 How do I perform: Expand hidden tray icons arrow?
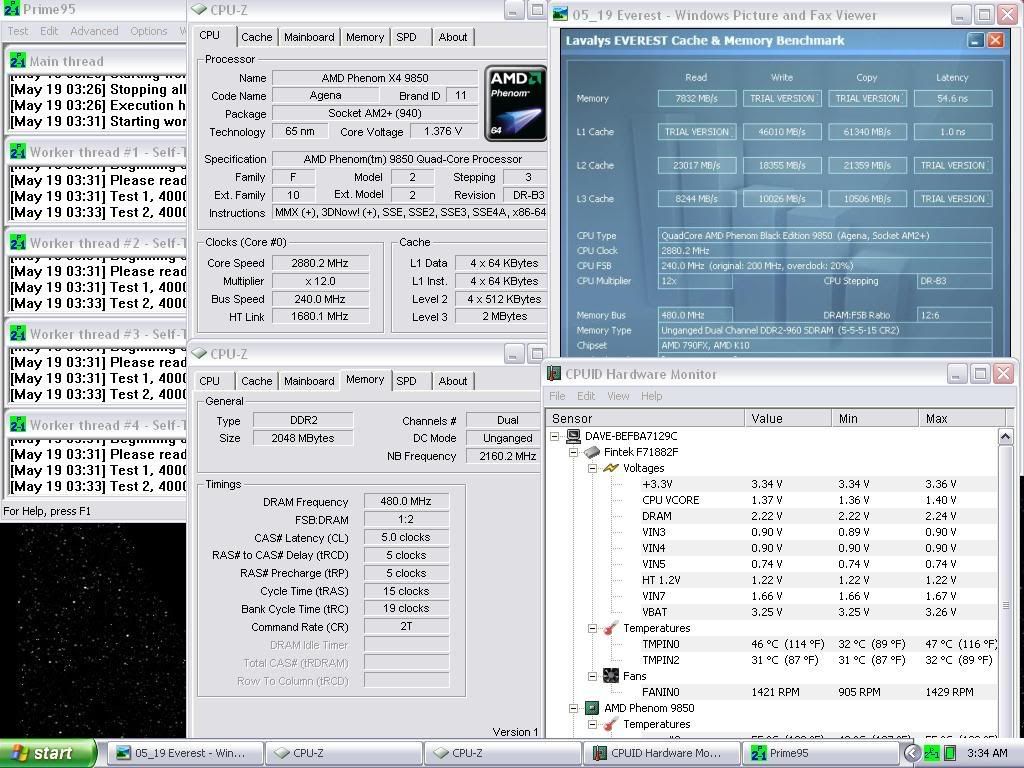click(x=912, y=753)
